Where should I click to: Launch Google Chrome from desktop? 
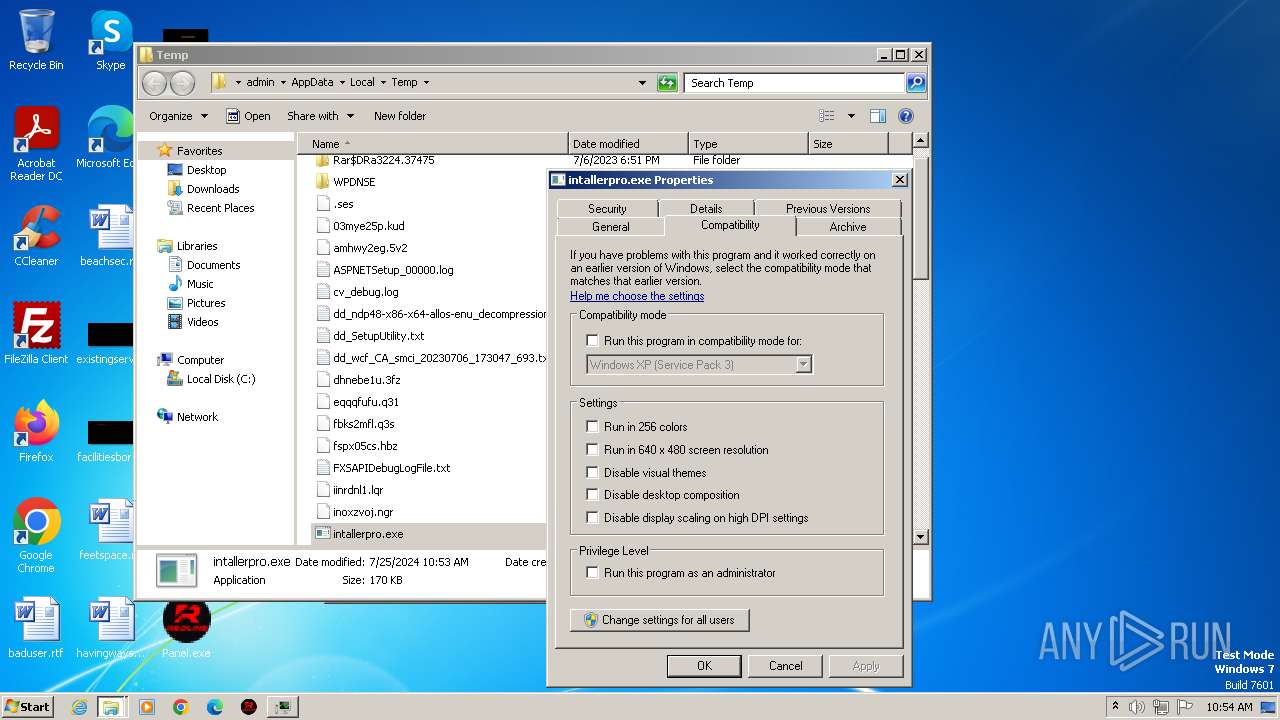[x=36, y=536]
